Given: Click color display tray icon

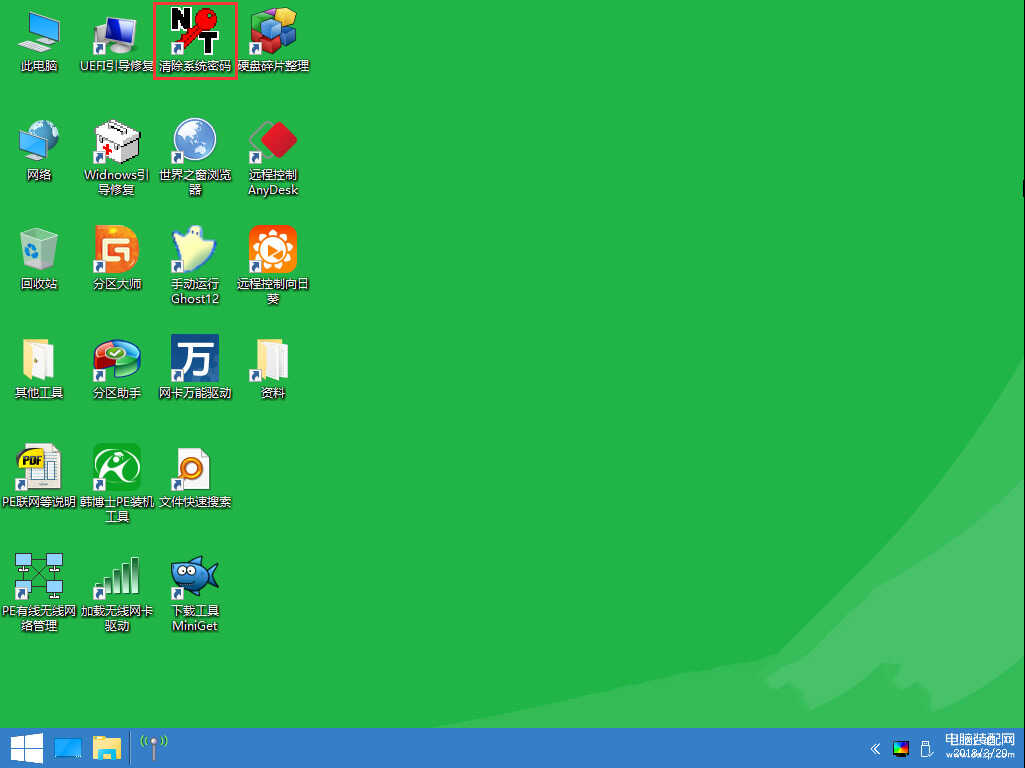Looking at the screenshot, I should pos(901,749).
